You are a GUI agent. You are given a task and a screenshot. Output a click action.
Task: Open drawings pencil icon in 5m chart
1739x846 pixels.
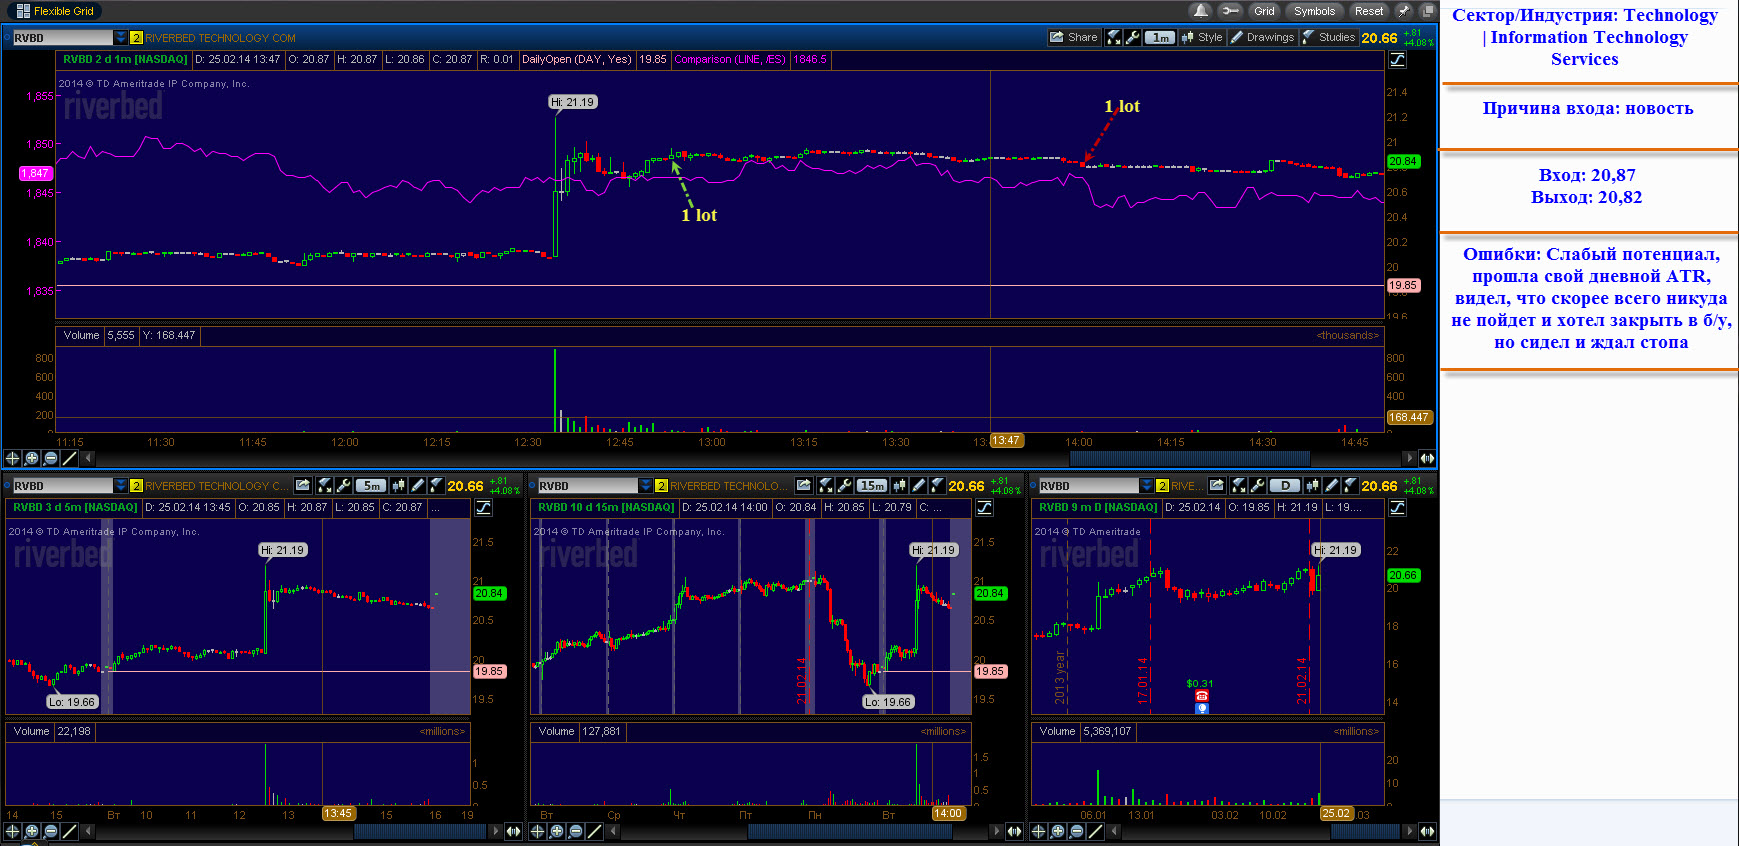click(417, 485)
